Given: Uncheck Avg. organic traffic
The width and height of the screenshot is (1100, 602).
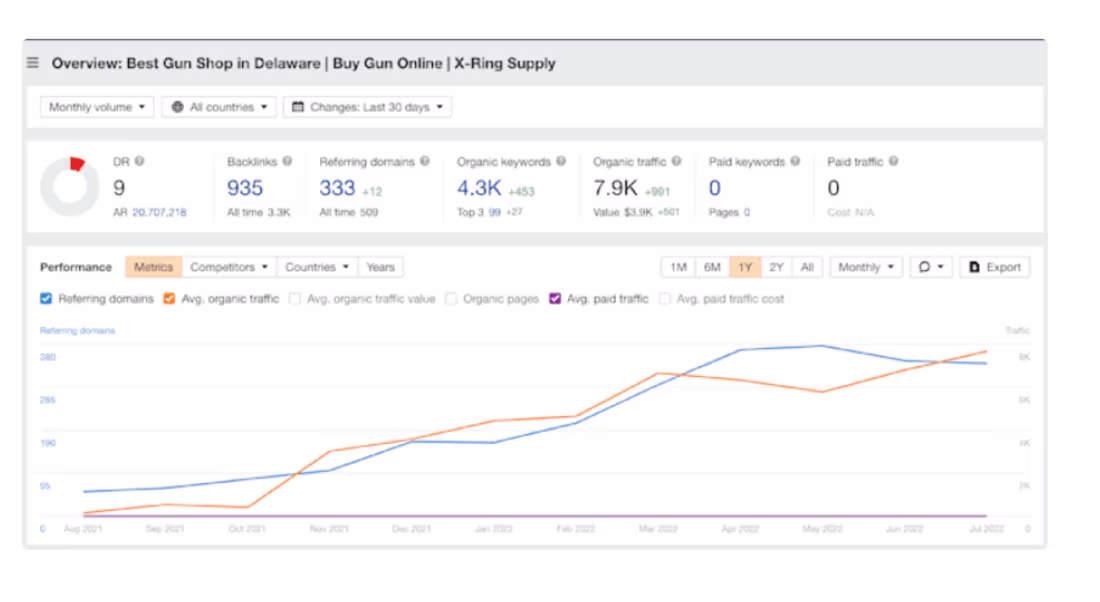Looking at the screenshot, I should tap(168, 298).
